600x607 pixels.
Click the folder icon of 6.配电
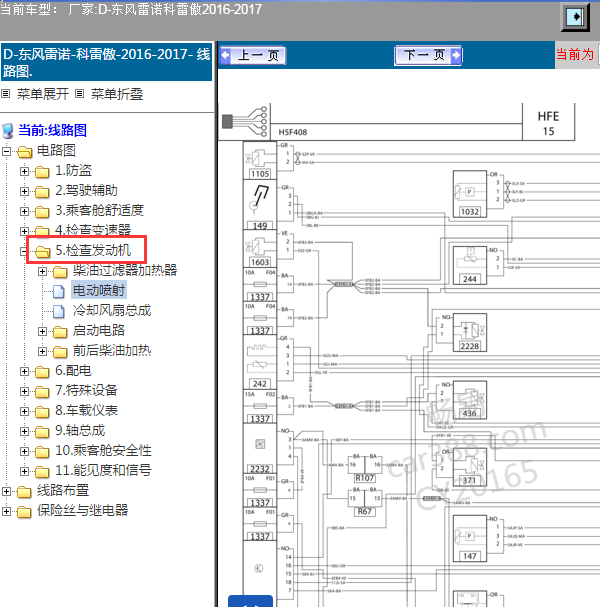click(x=42, y=372)
